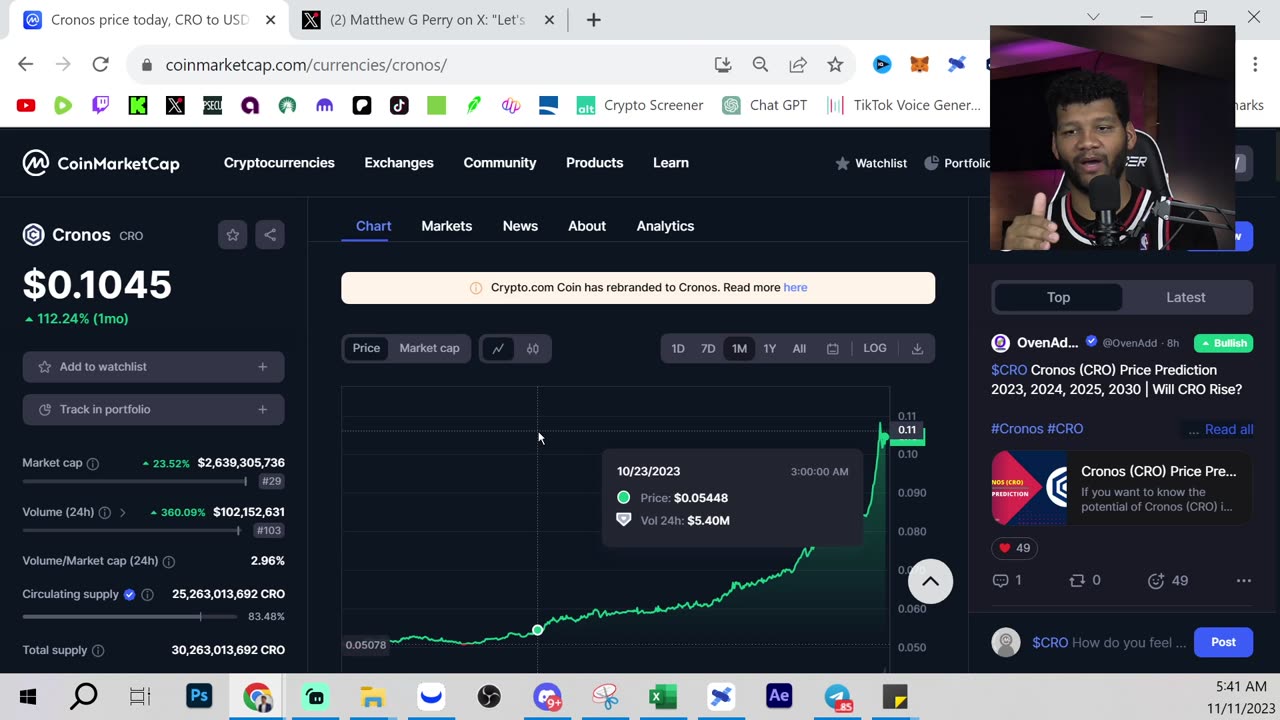Open Products navigation dropdown
Image resolution: width=1280 pixels, height=720 pixels.
click(595, 163)
